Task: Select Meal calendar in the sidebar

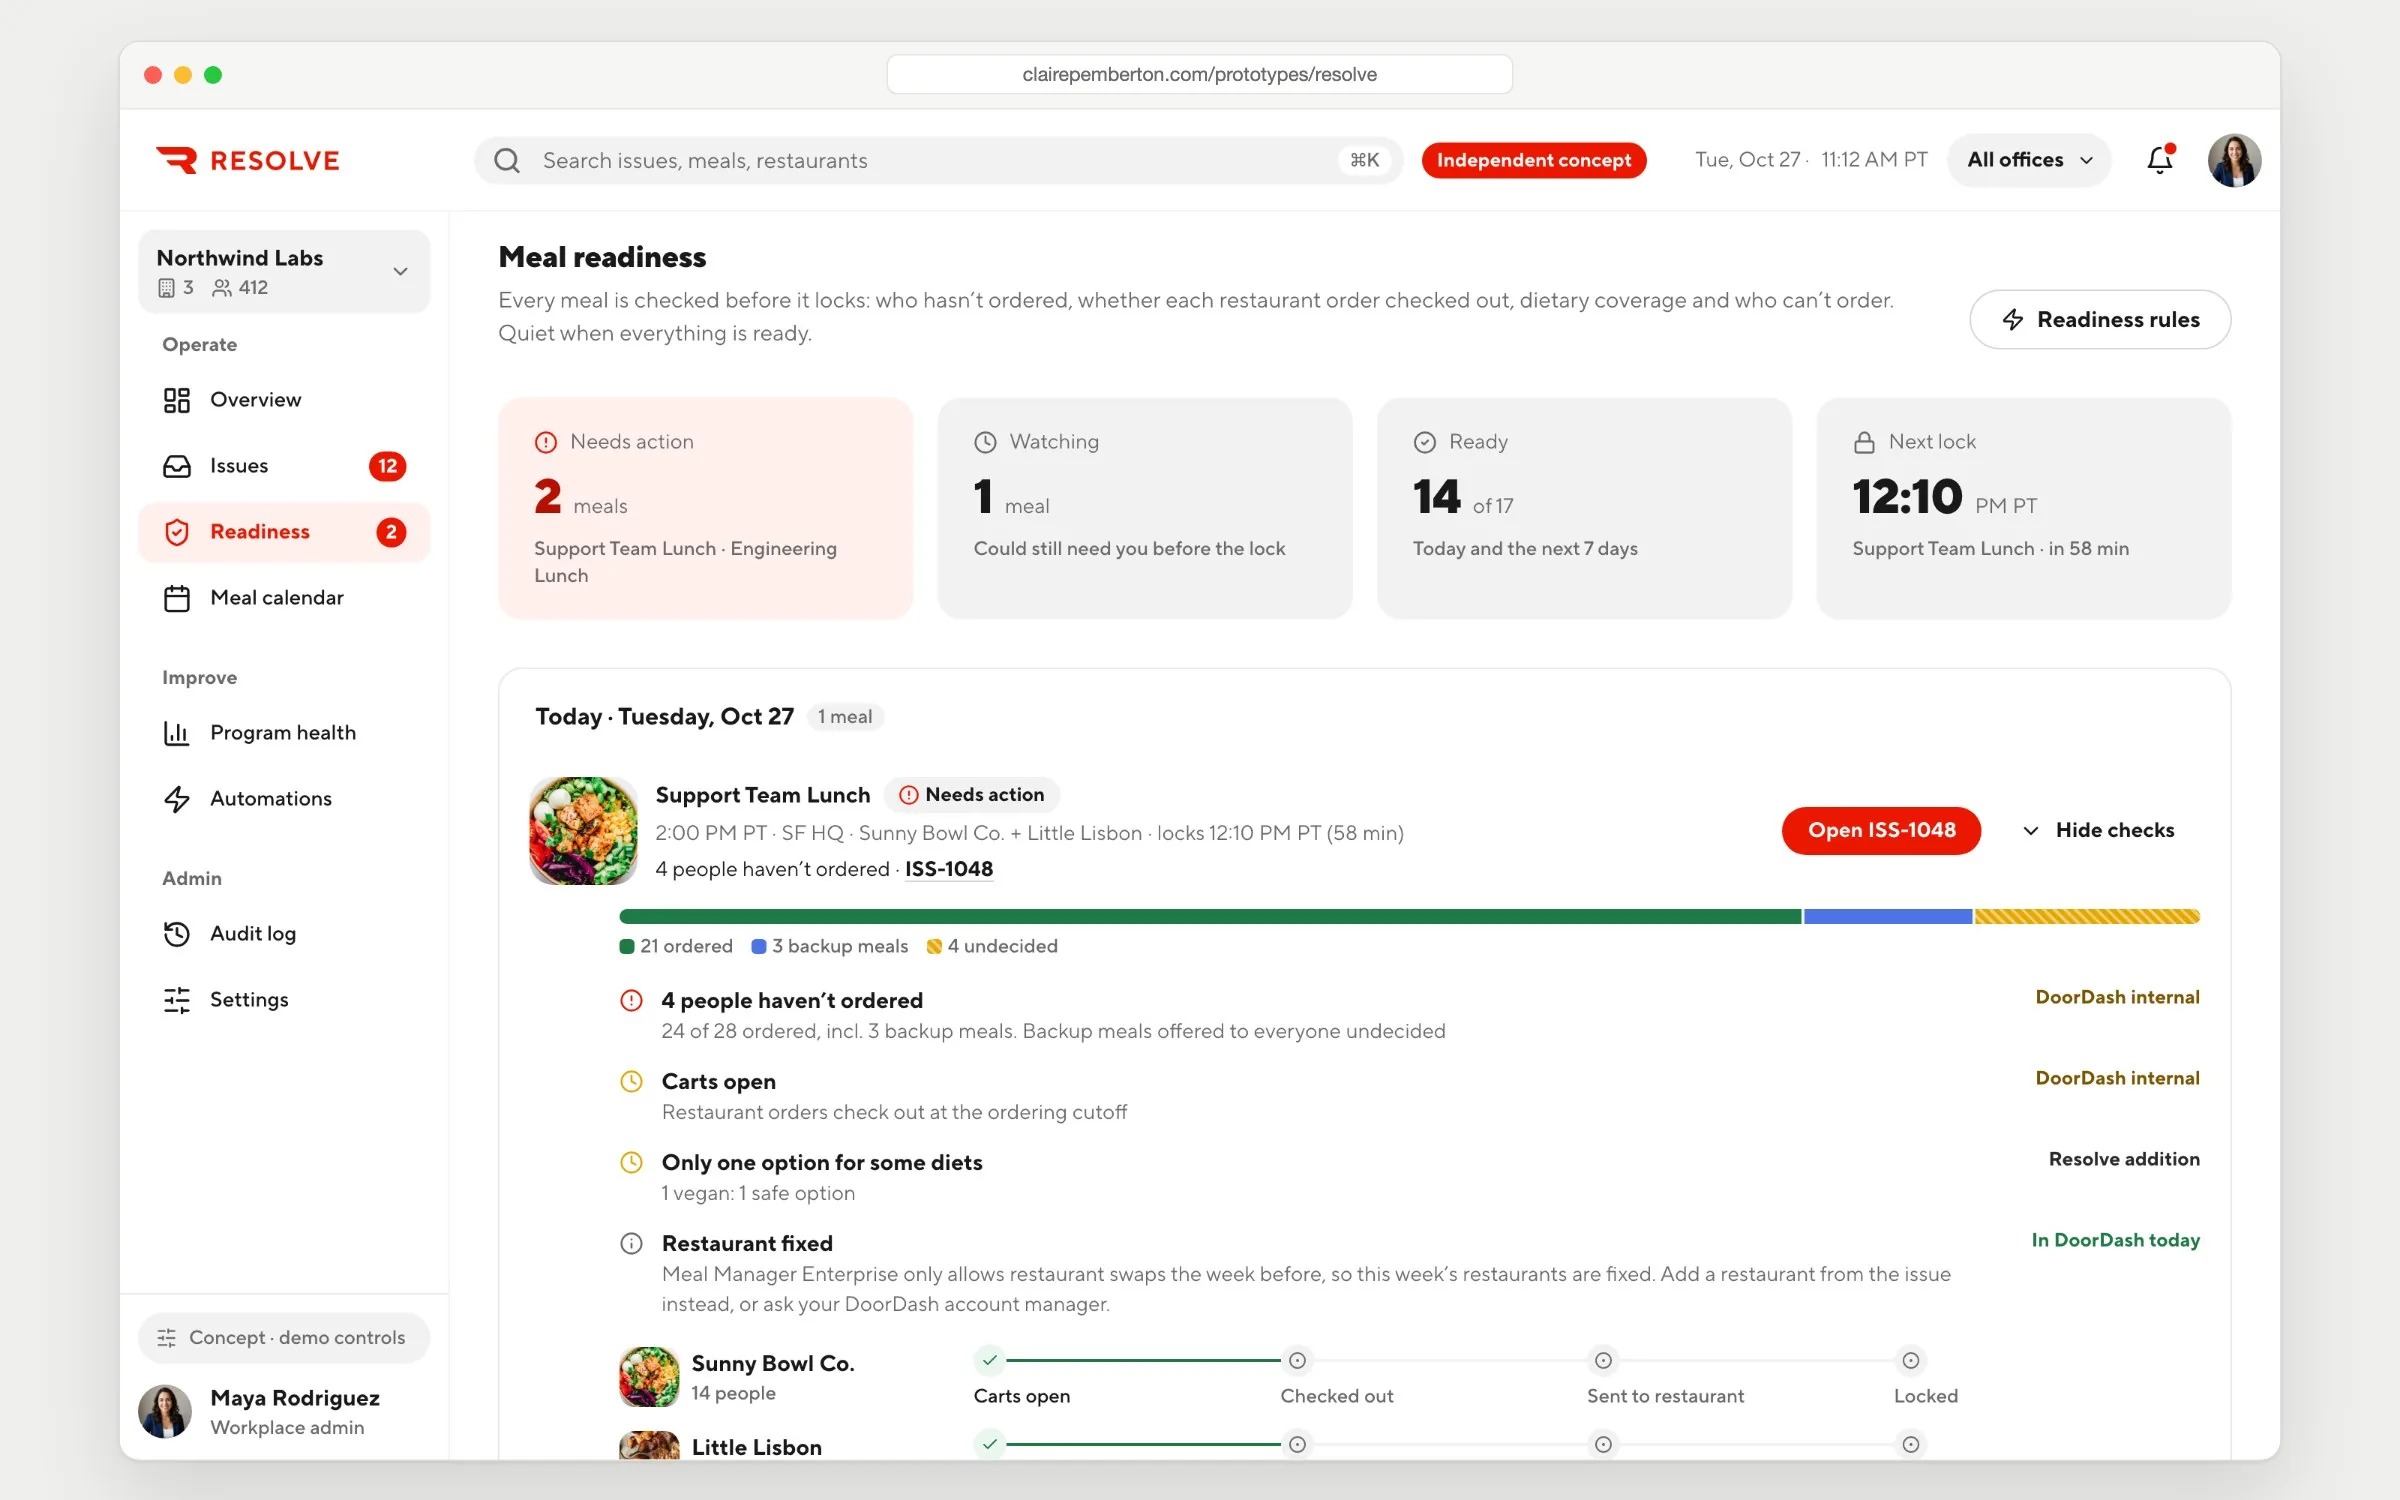Action: (x=285, y=598)
